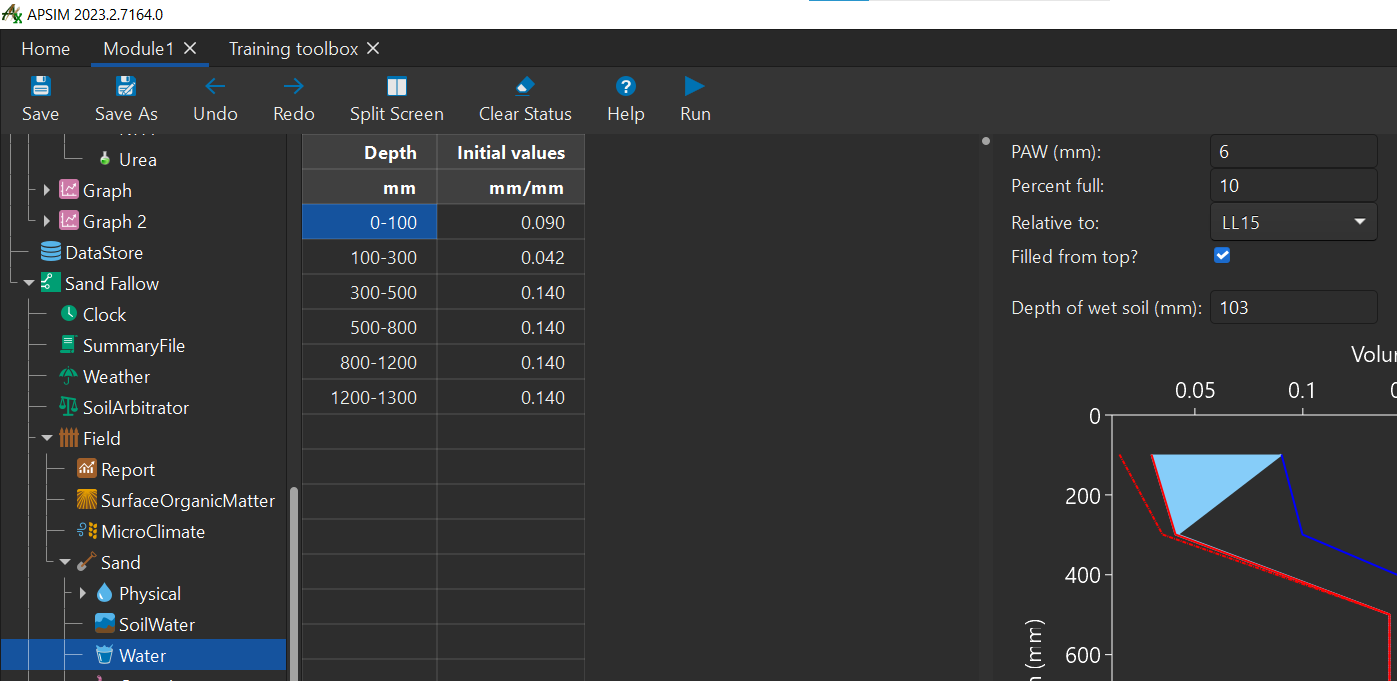Expand the Graph 2 tree node
This screenshot has width=1397, height=681.
(x=46, y=221)
